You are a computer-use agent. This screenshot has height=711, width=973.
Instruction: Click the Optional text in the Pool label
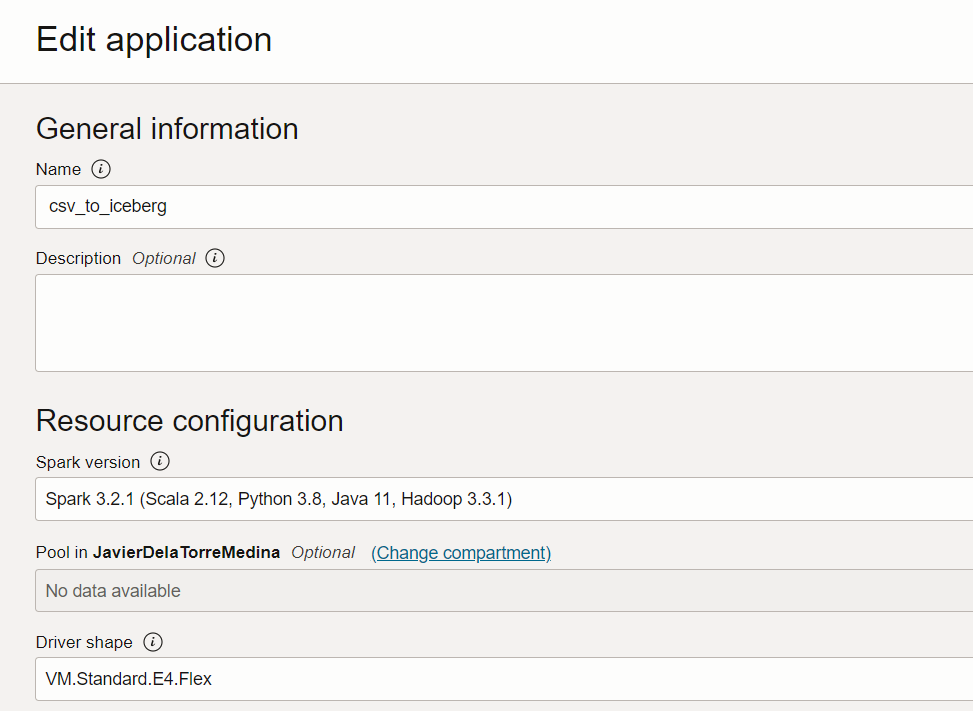click(x=323, y=553)
